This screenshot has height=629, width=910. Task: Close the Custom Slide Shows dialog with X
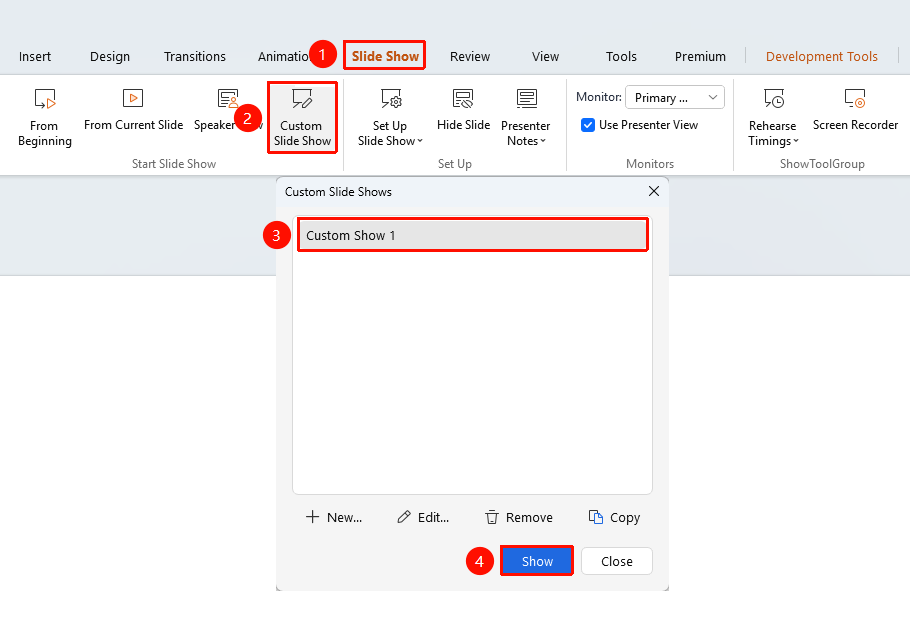click(653, 191)
